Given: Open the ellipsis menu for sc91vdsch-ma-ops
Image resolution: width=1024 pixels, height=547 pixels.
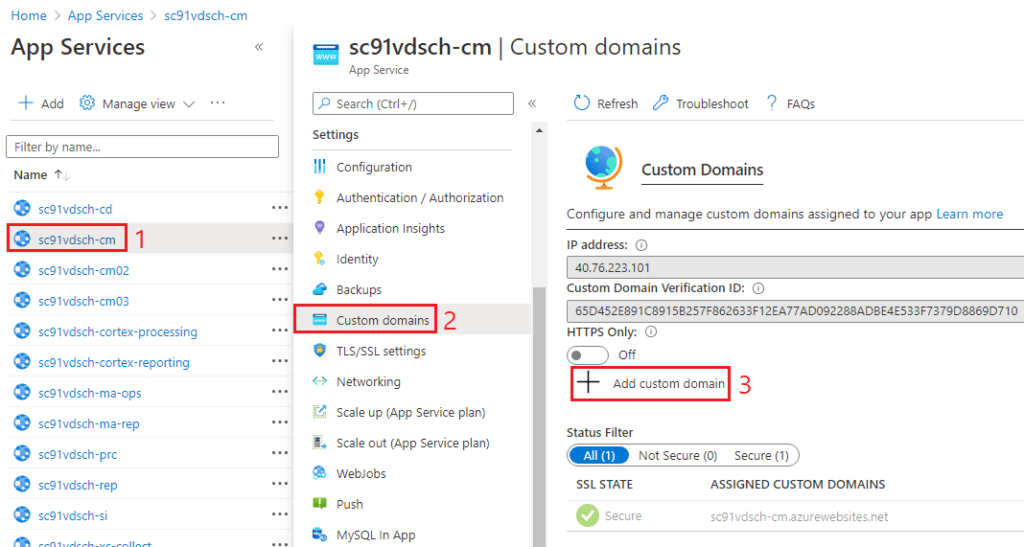Looking at the screenshot, I should 280,392.
